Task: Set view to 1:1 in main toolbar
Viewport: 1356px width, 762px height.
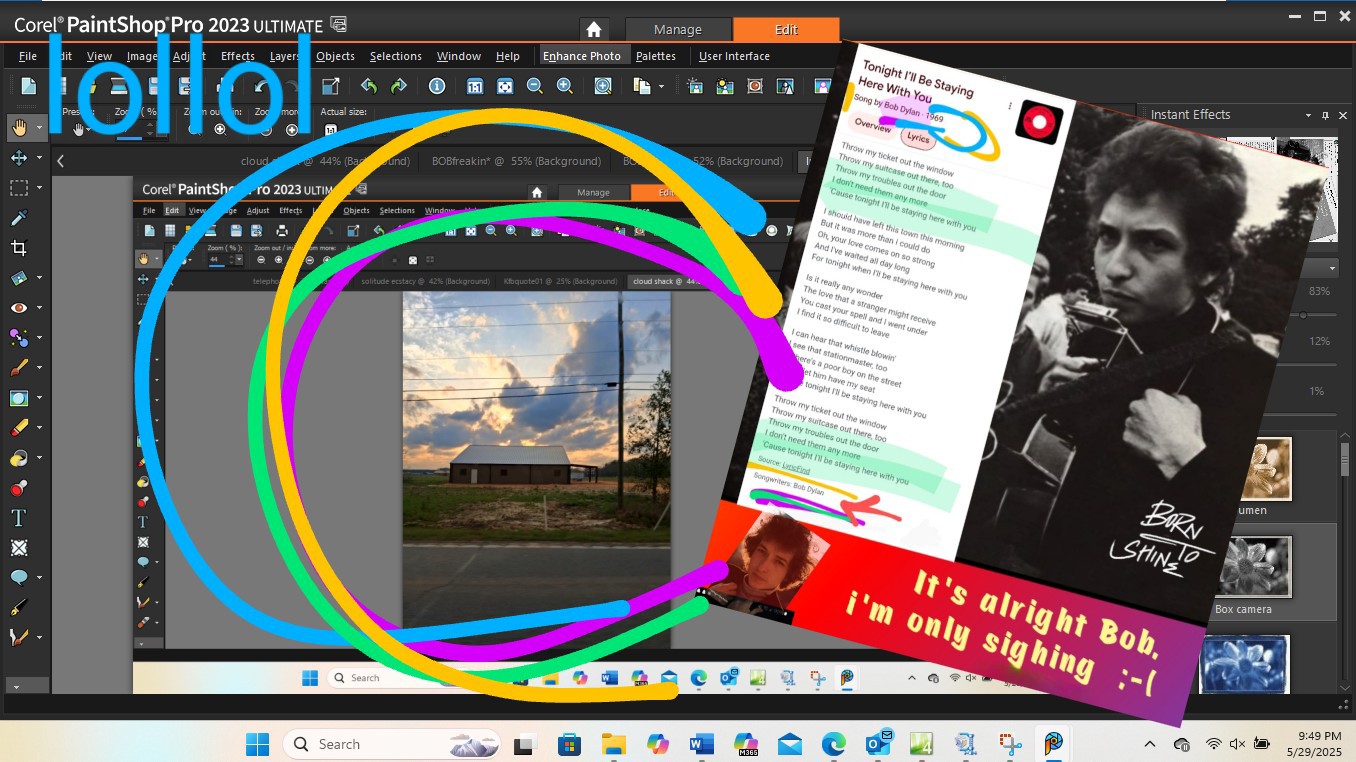Action: pyautogui.click(x=475, y=86)
